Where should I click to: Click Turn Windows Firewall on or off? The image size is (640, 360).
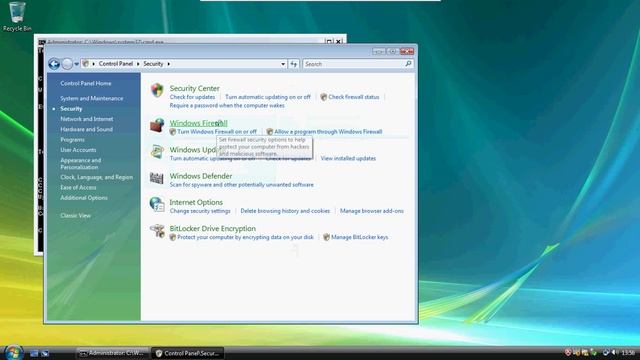click(x=217, y=132)
